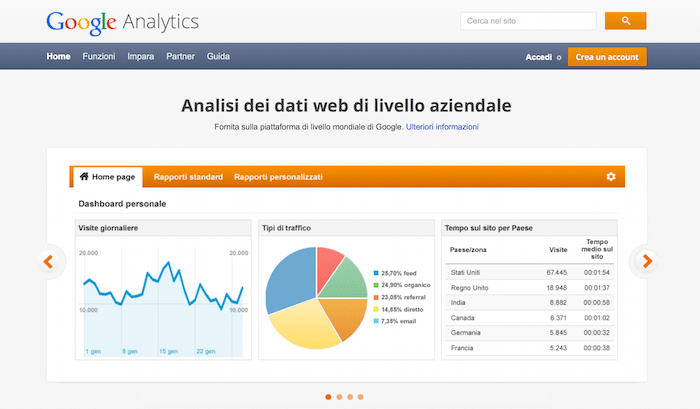
Task: Select the Germania table row
Action: [x=529, y=333]
